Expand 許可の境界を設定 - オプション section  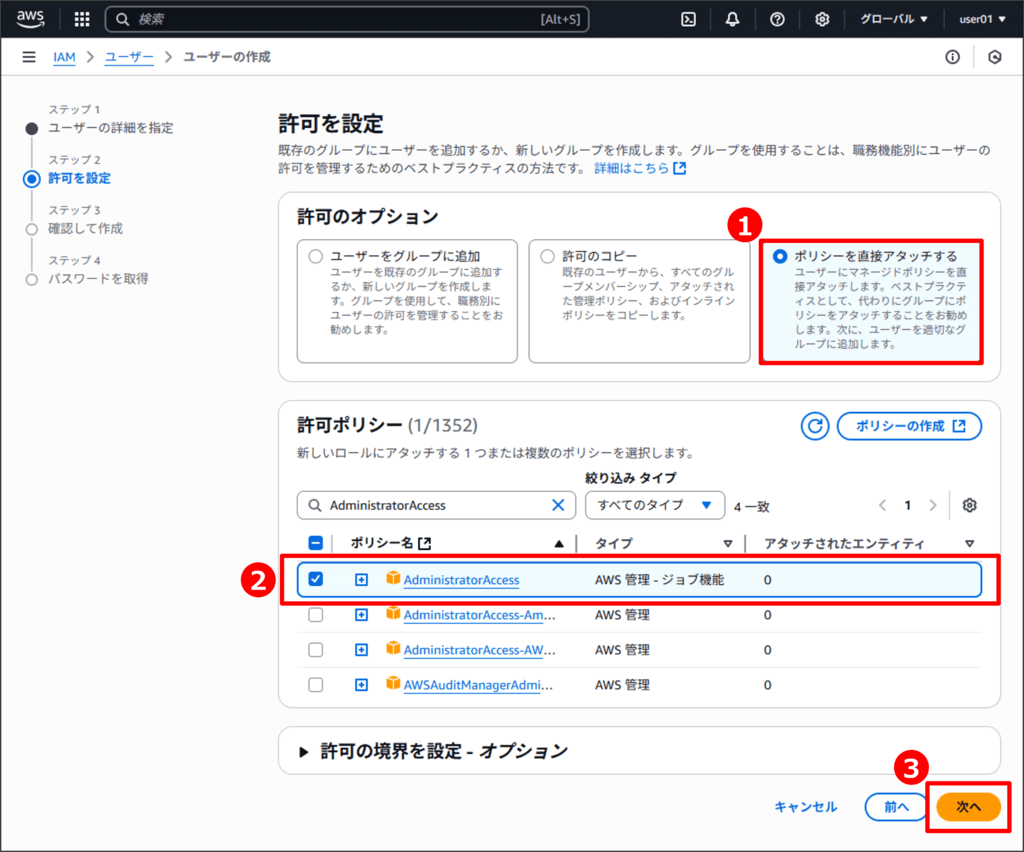click(303, 751)
